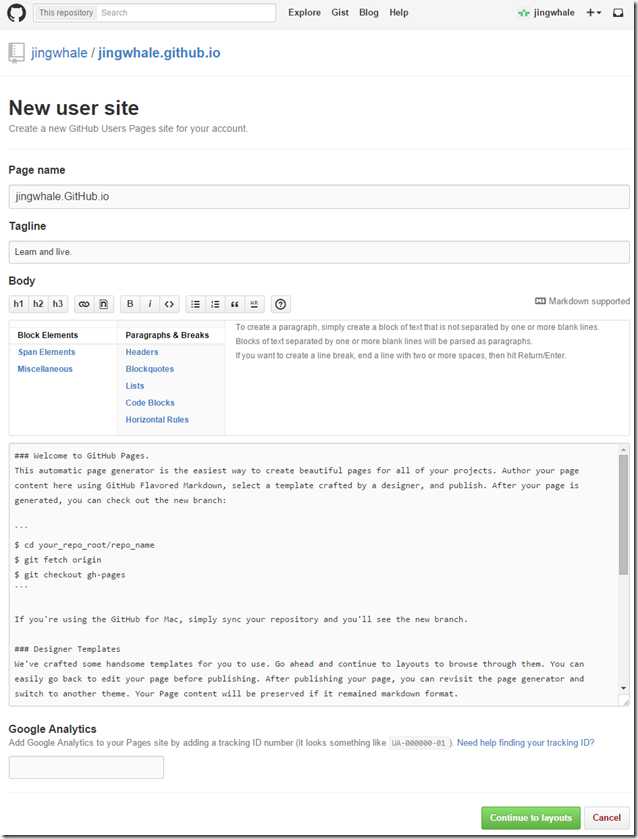
Task: Open Markdown help via the question mark icon
Action: pos(280,304)
